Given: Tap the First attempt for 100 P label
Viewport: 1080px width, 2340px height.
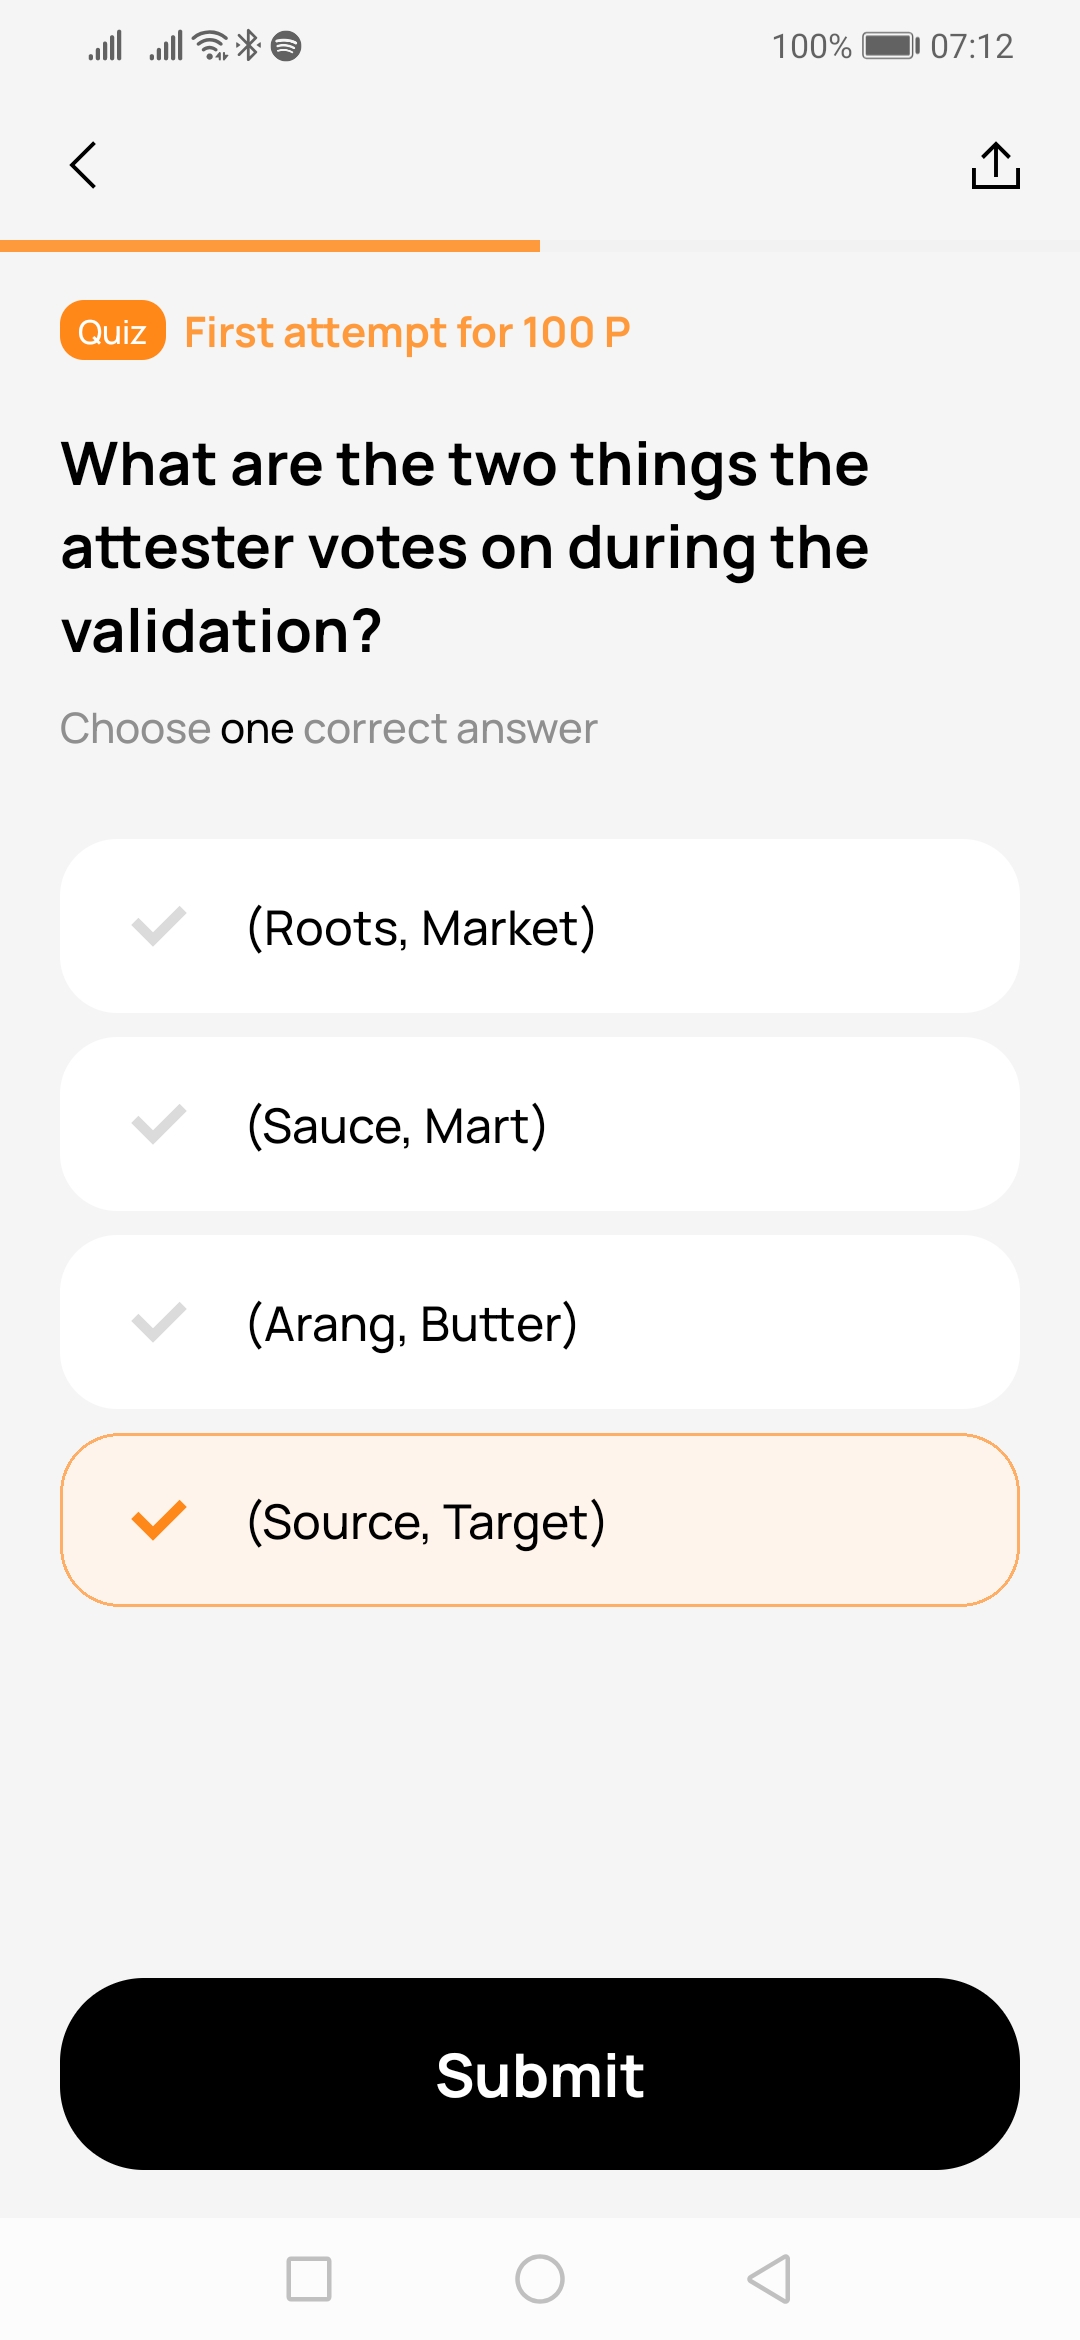Looking at the screenshot, I should [x=407, y=332].
